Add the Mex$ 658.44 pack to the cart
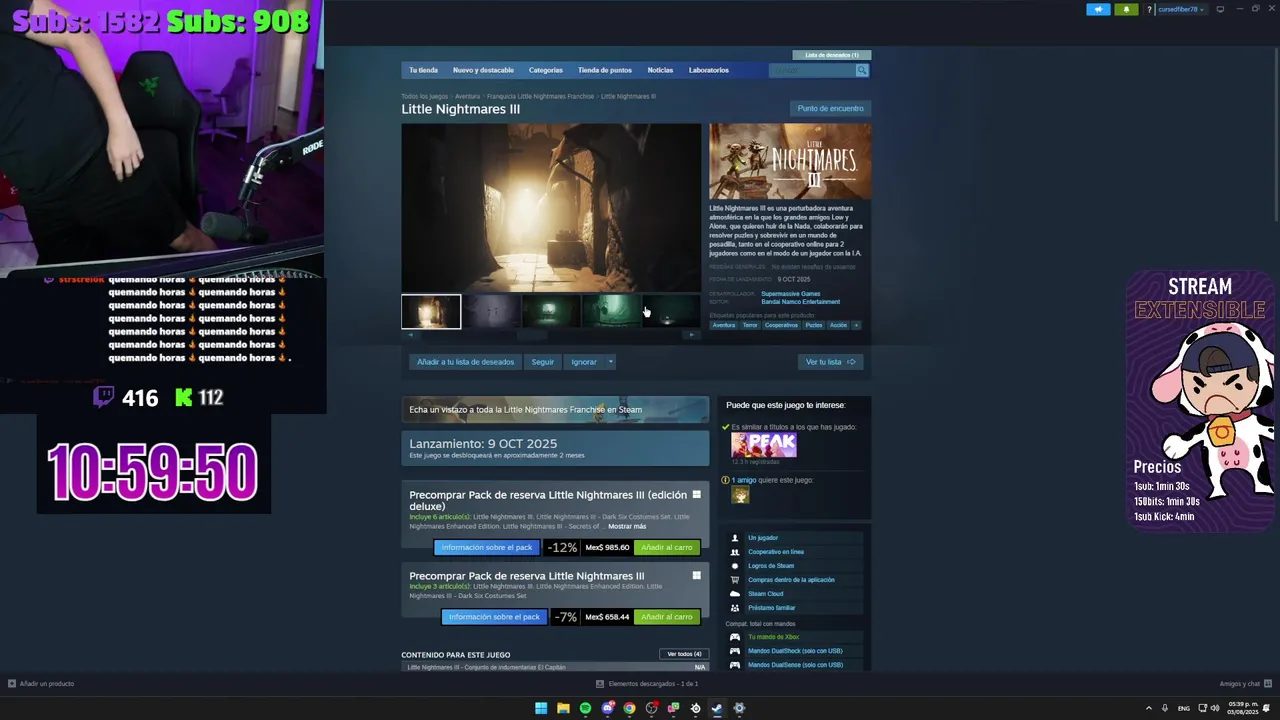1280x720 pixels. point(667,617)
